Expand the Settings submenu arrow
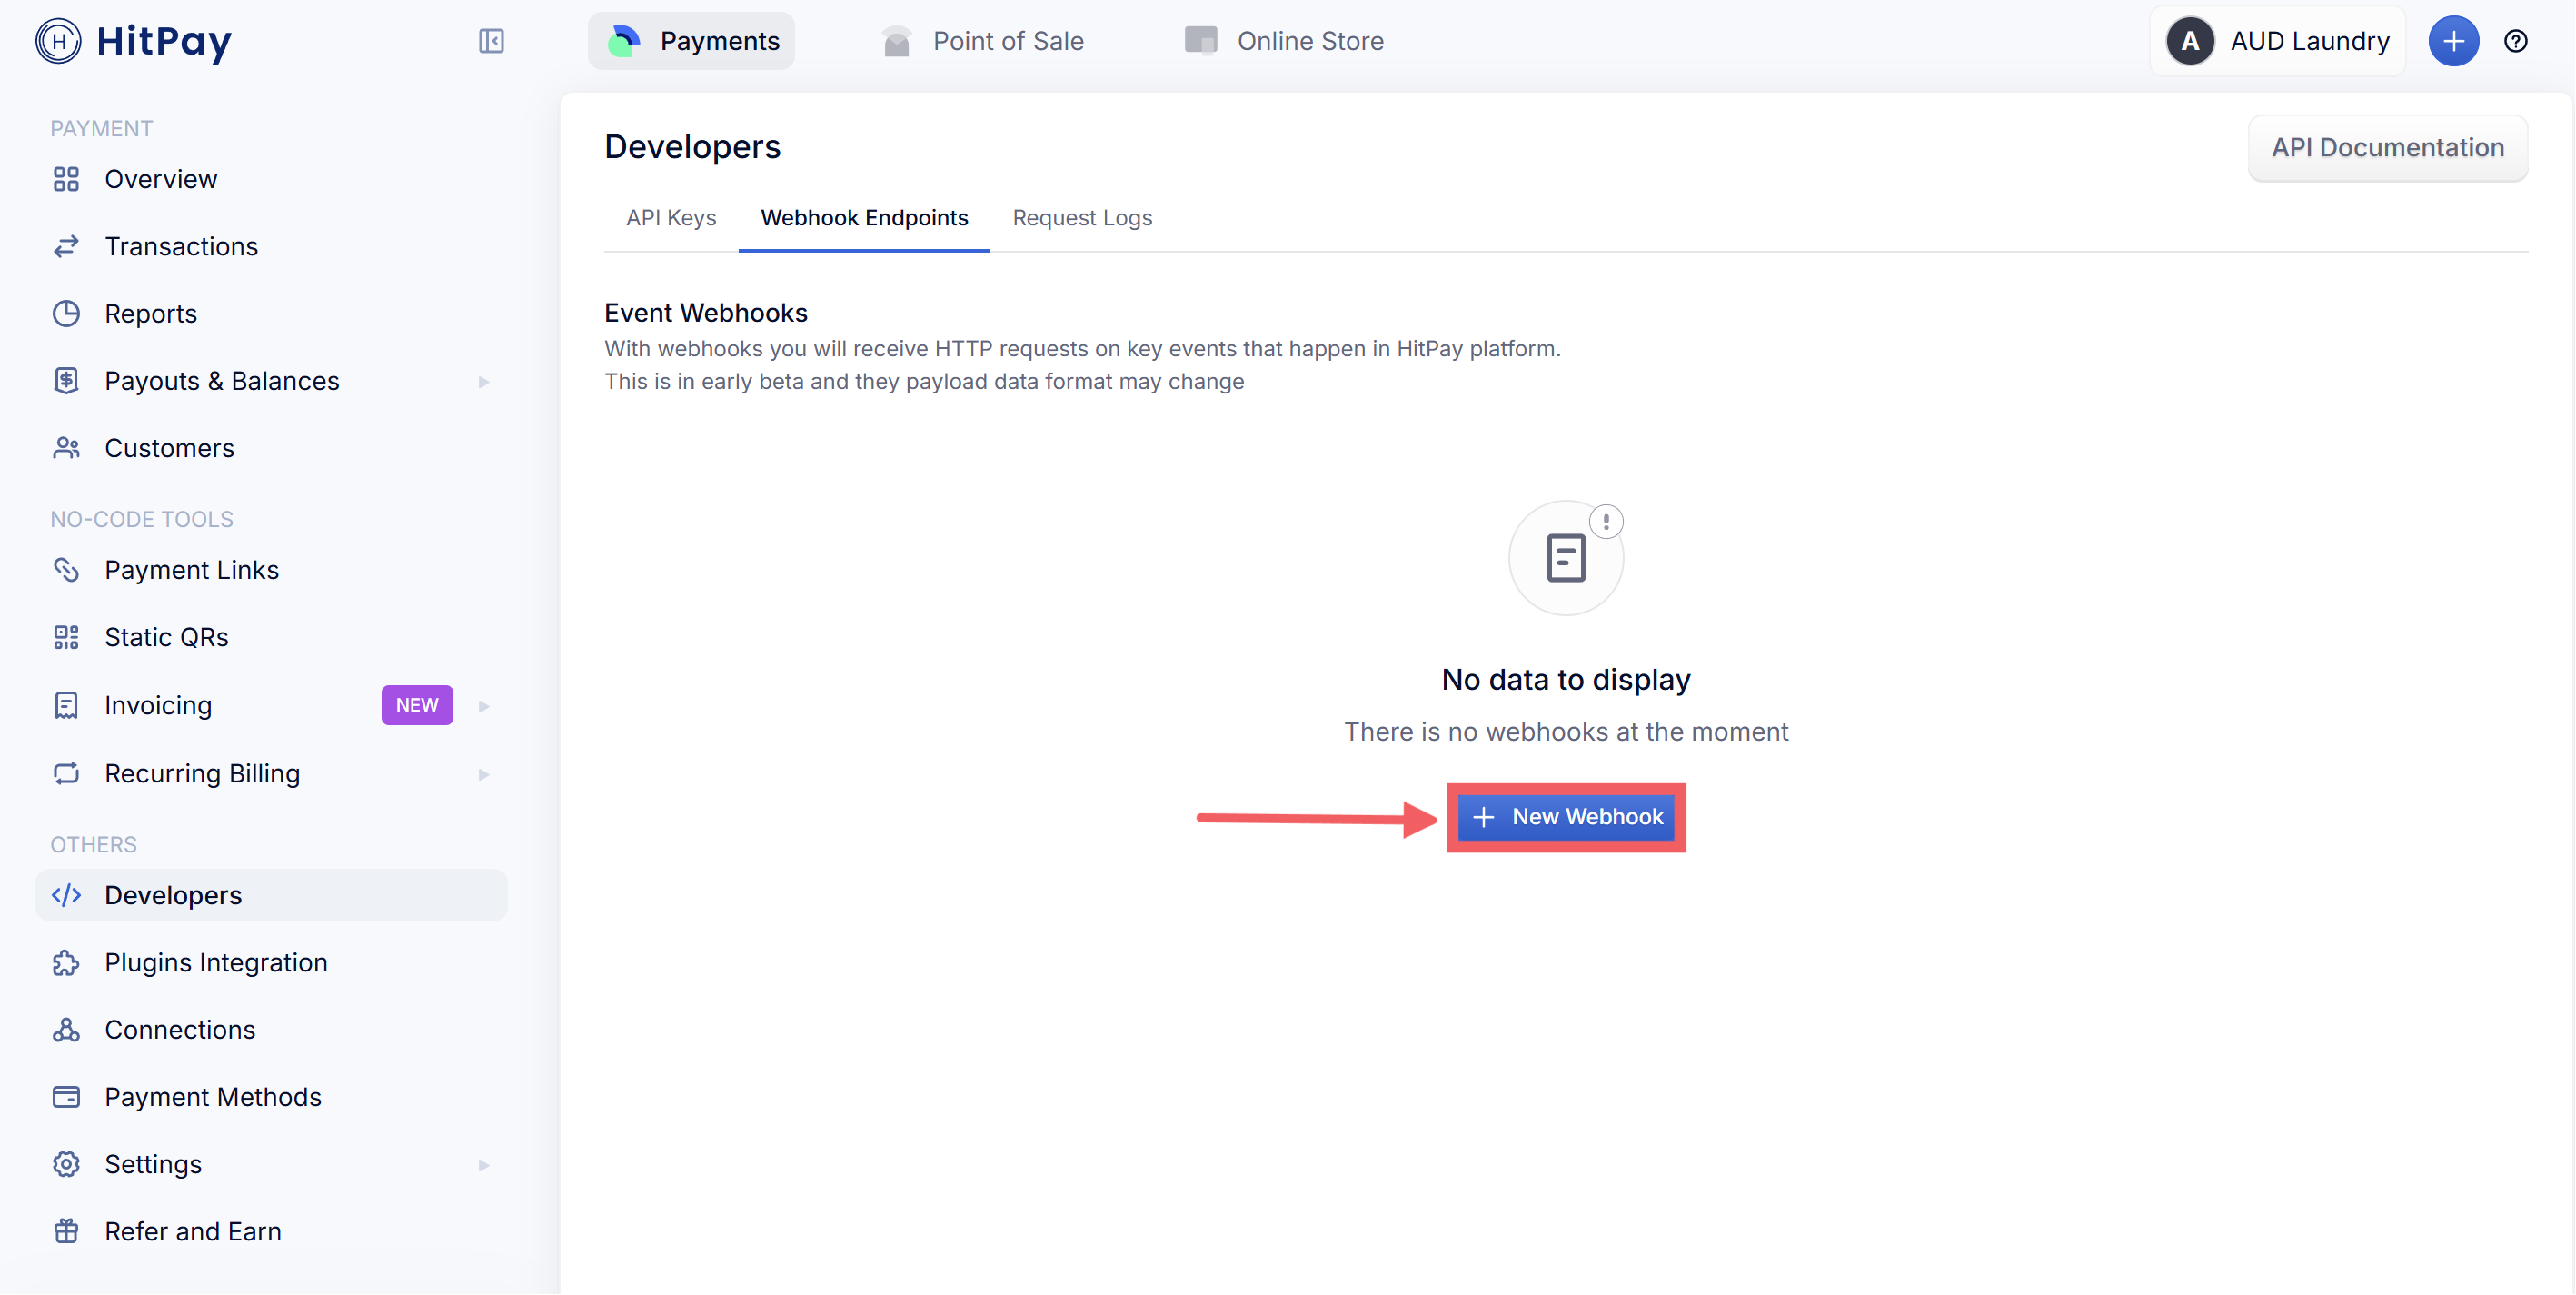The width and height of the screenshot is (2576, 1295). pos(484,1164)
